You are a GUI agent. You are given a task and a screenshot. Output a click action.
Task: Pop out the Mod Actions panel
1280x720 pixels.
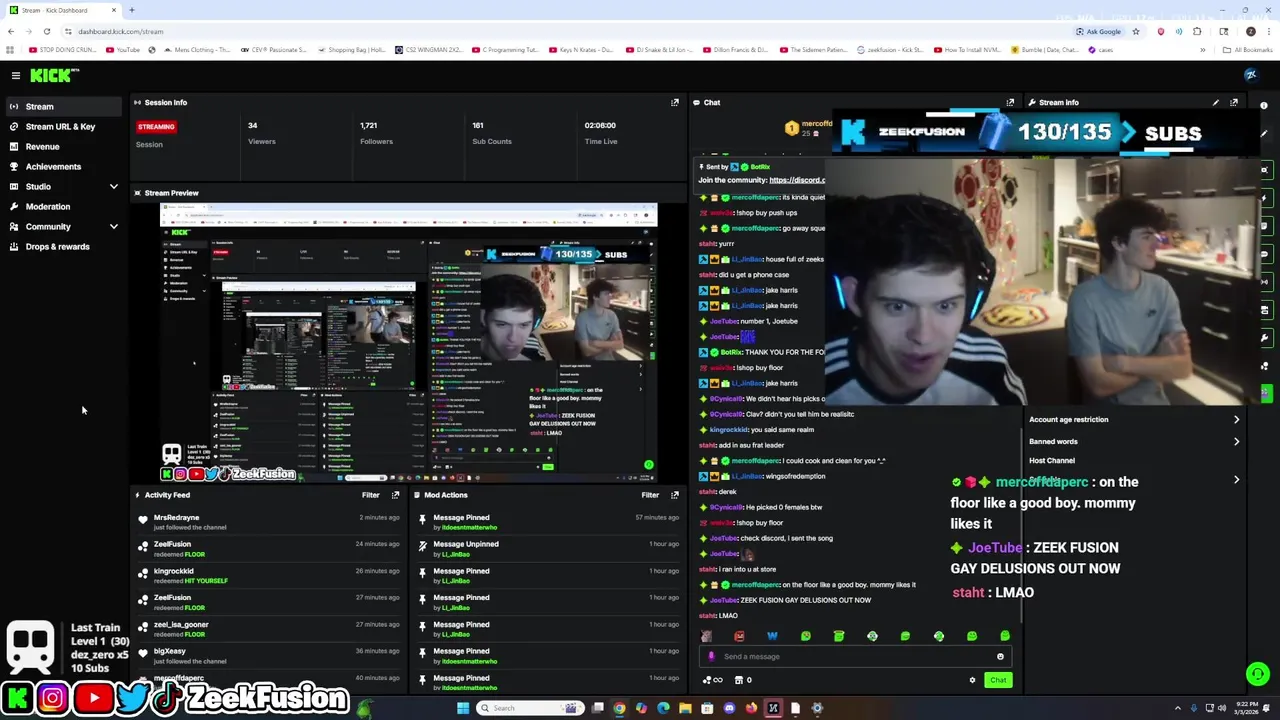675,495
